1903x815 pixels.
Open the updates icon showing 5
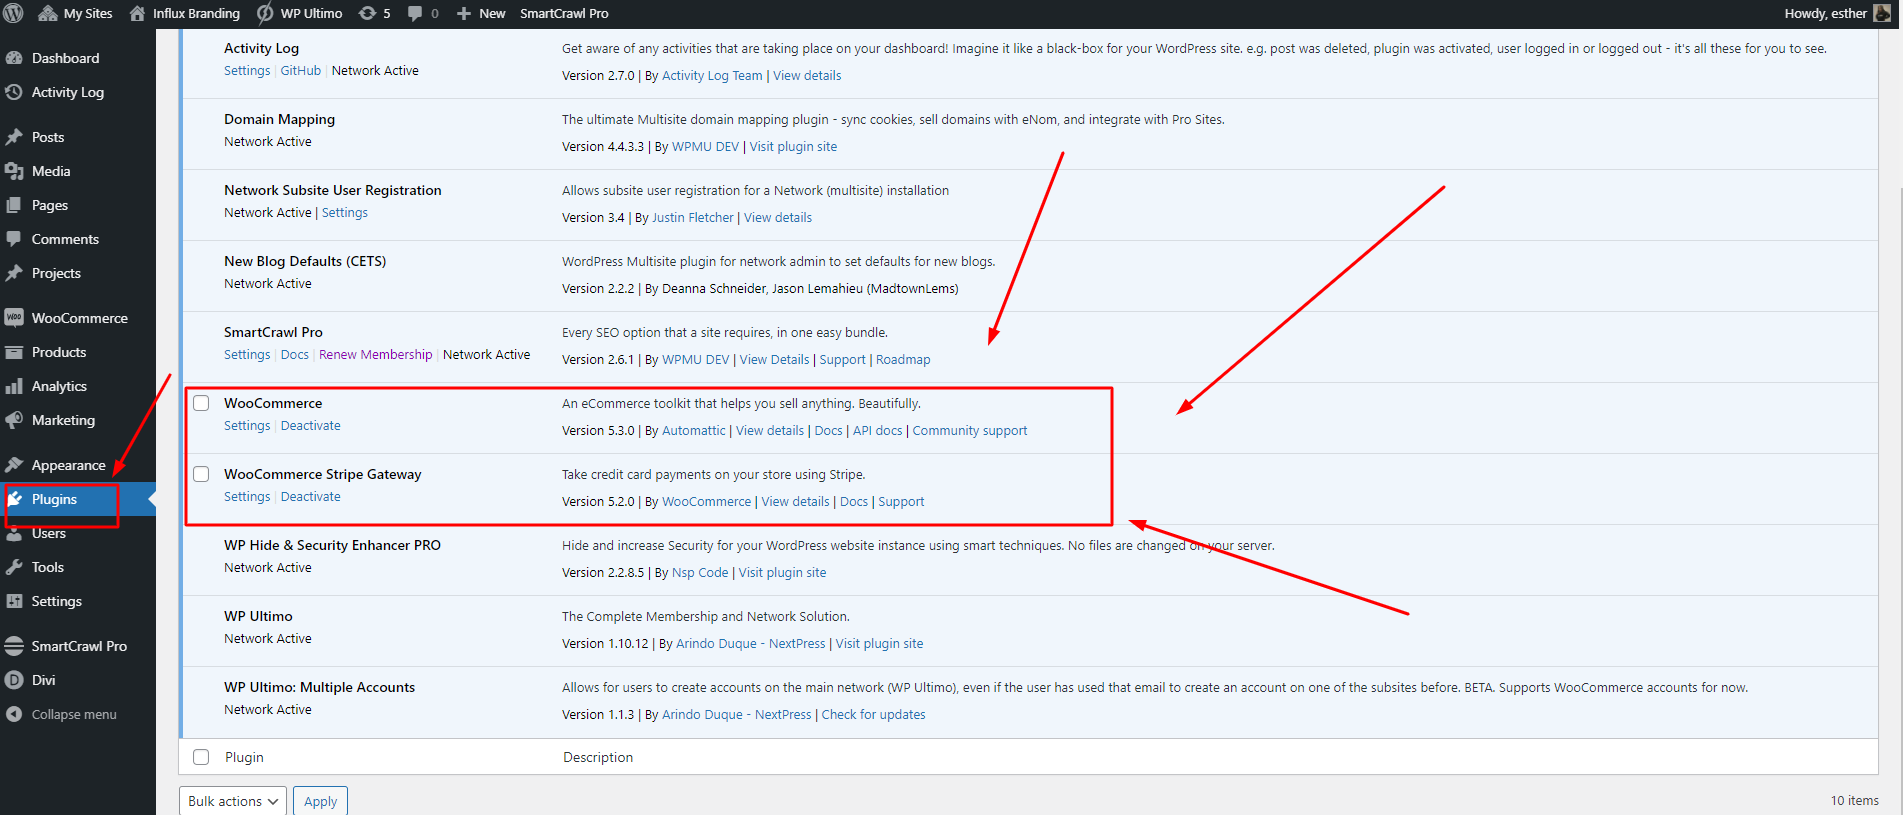pyautogui.click(x=368, y=13)
